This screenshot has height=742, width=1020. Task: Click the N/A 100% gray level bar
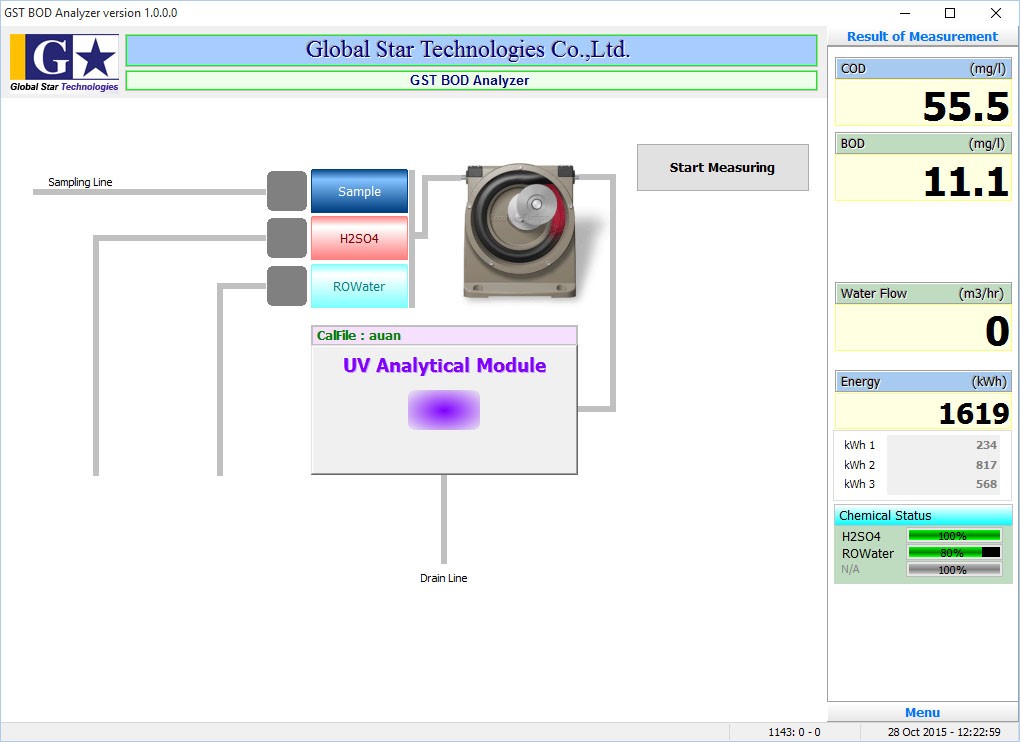pyautogui.click(x=954, y=570)
